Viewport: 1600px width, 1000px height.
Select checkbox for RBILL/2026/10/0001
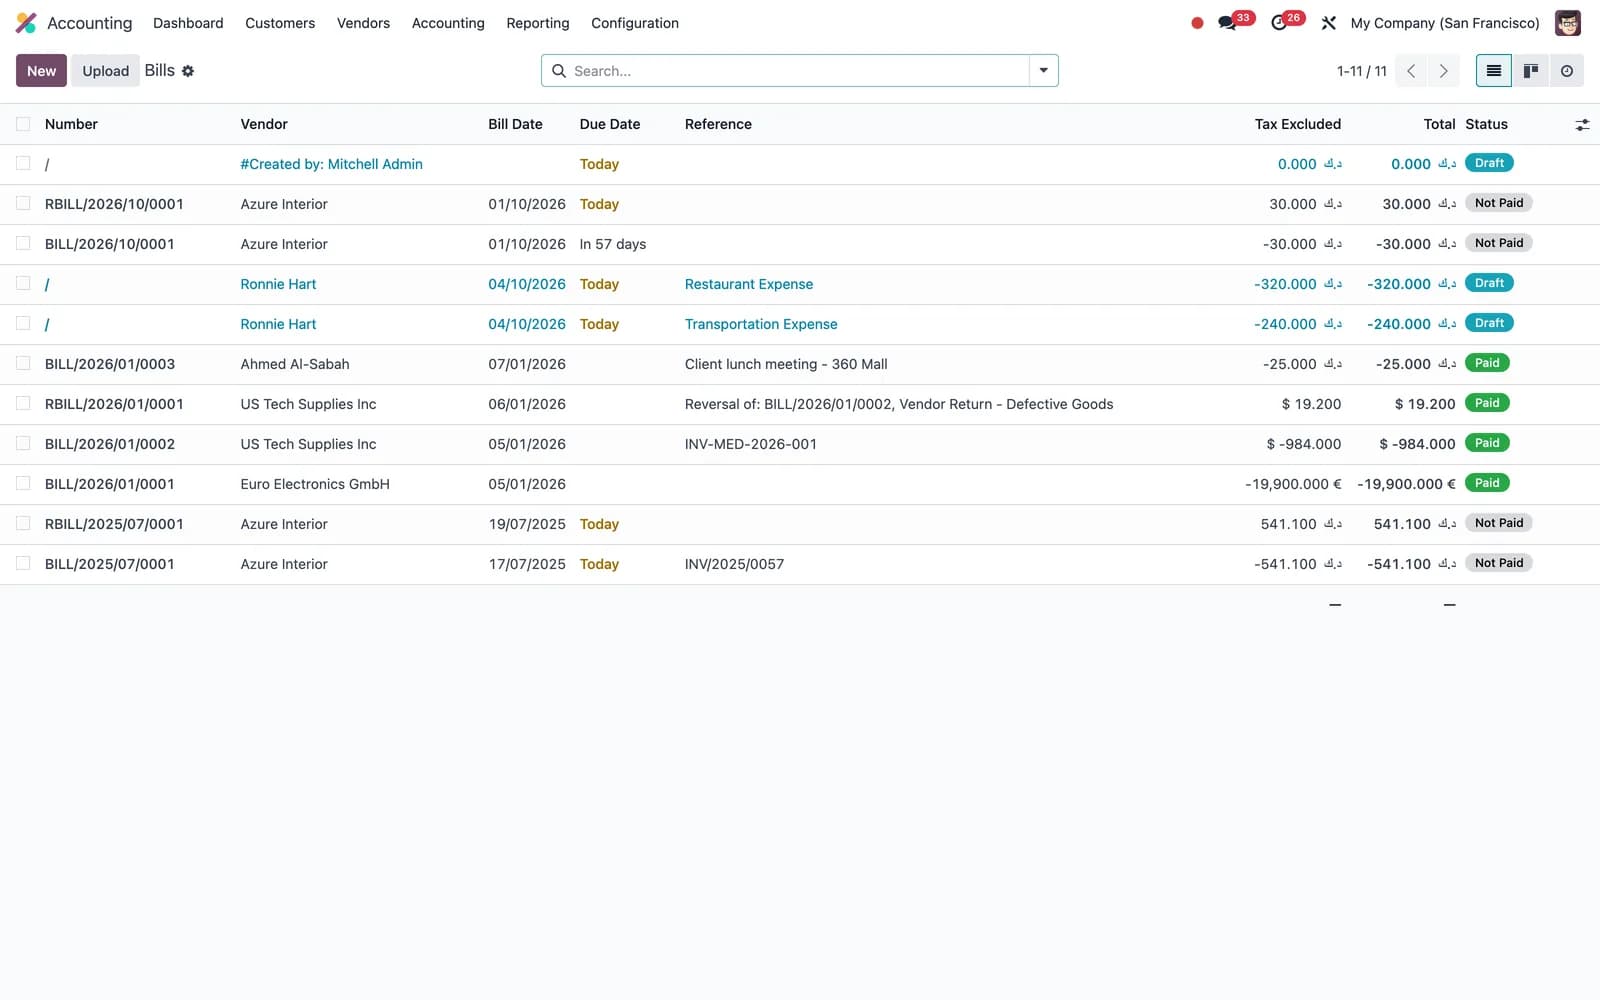point(23,203)
